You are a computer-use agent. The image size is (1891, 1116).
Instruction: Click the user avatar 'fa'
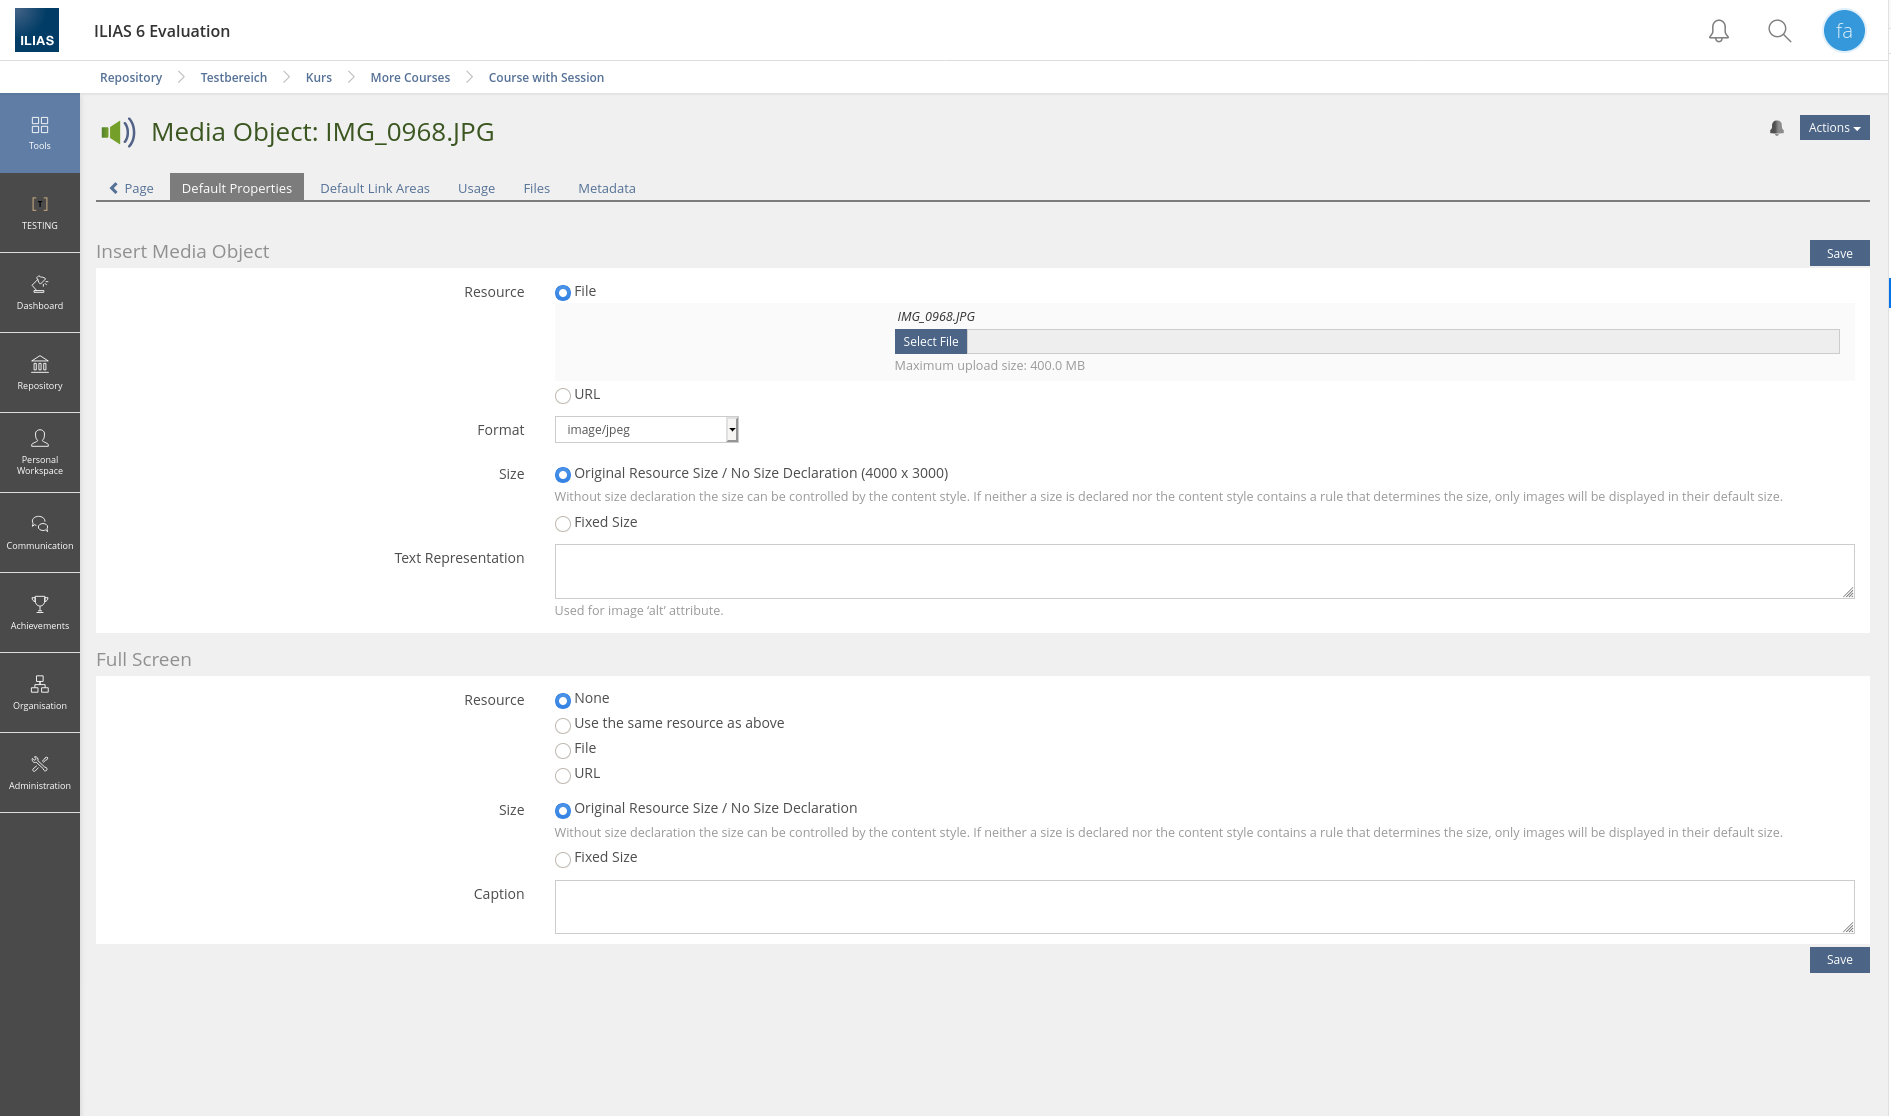(x=1843, y=31)
